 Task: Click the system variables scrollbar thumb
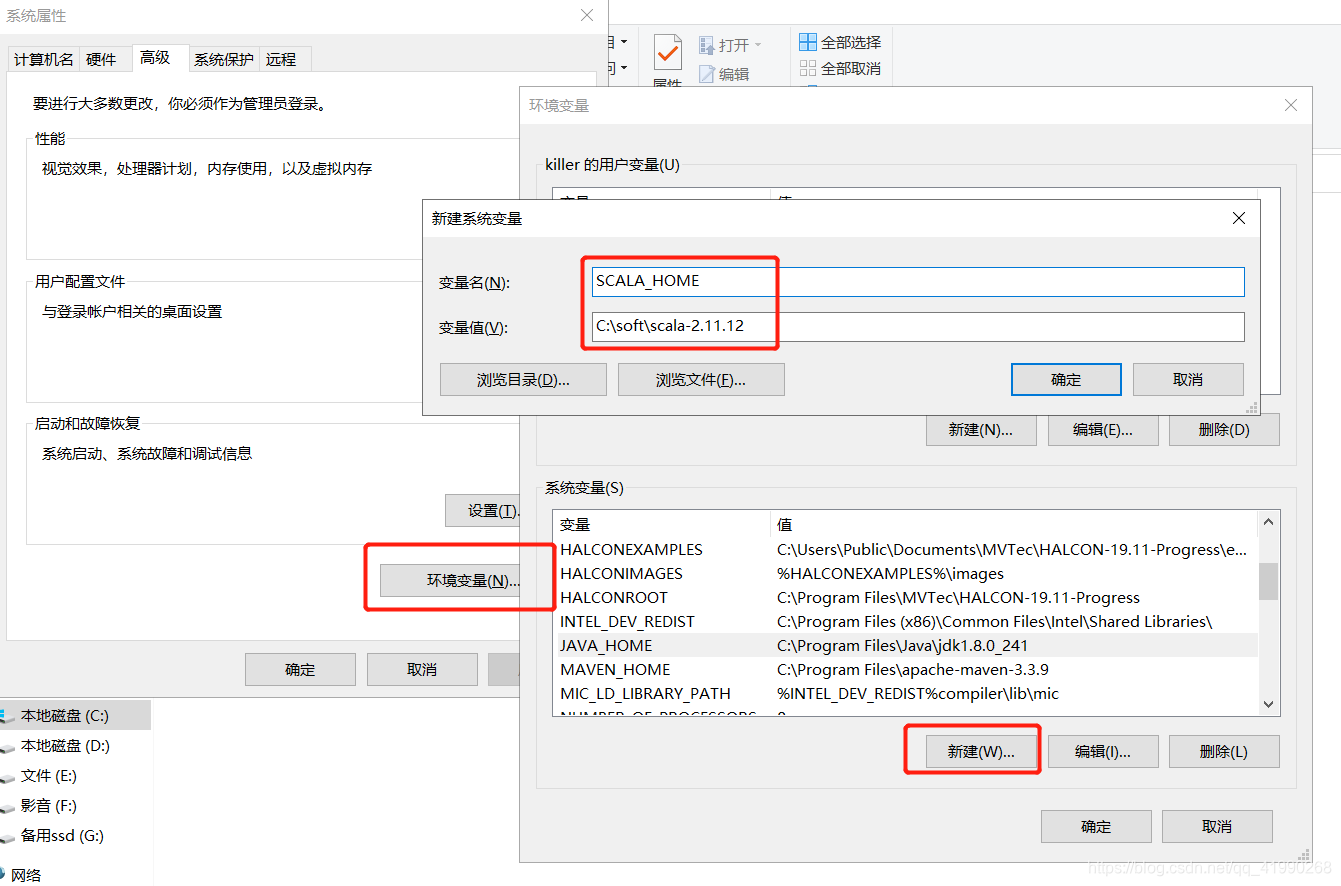[1269, 581]
